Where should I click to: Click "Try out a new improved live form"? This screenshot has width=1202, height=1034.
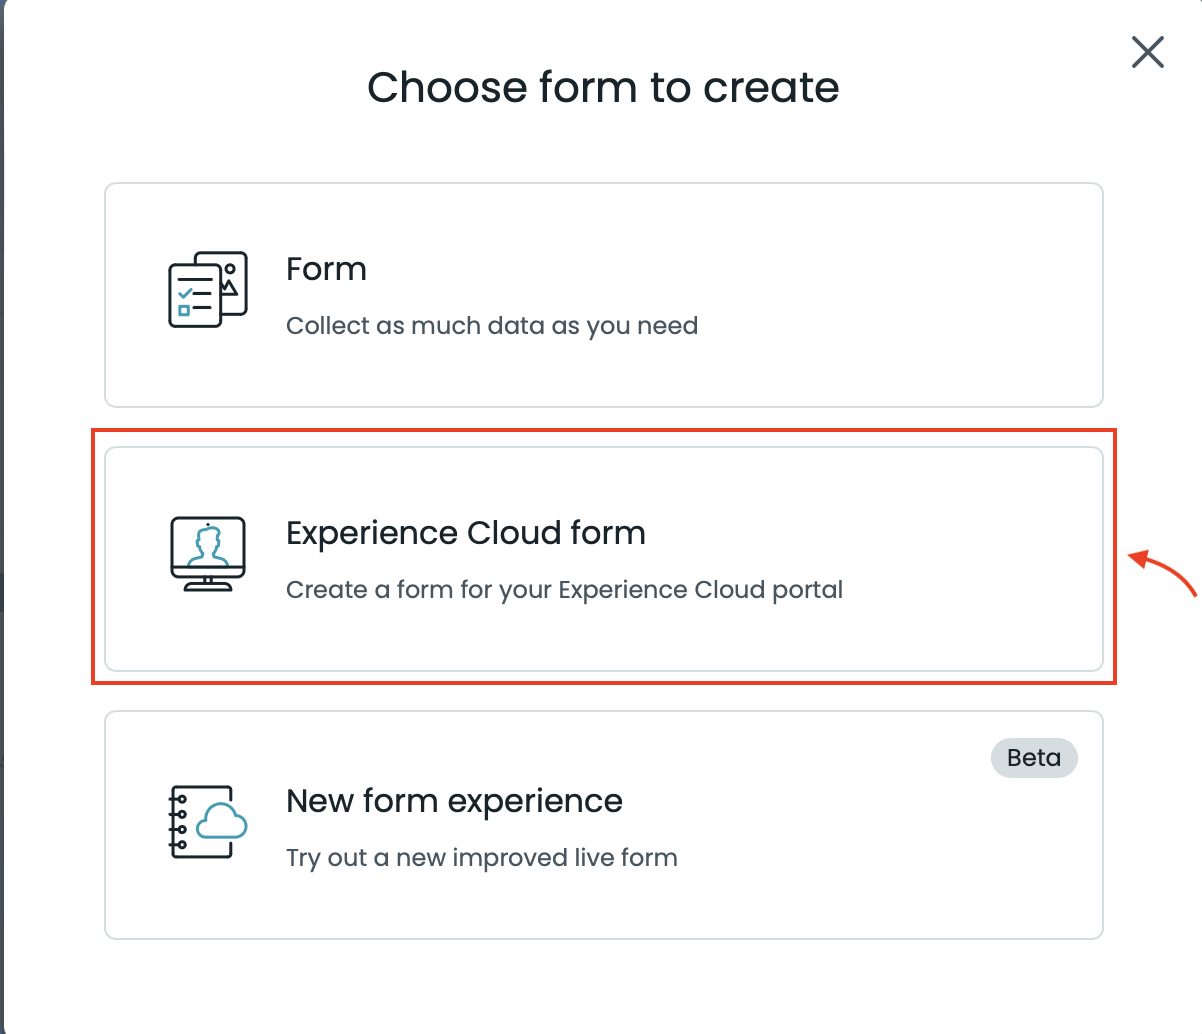pos(481,858)
